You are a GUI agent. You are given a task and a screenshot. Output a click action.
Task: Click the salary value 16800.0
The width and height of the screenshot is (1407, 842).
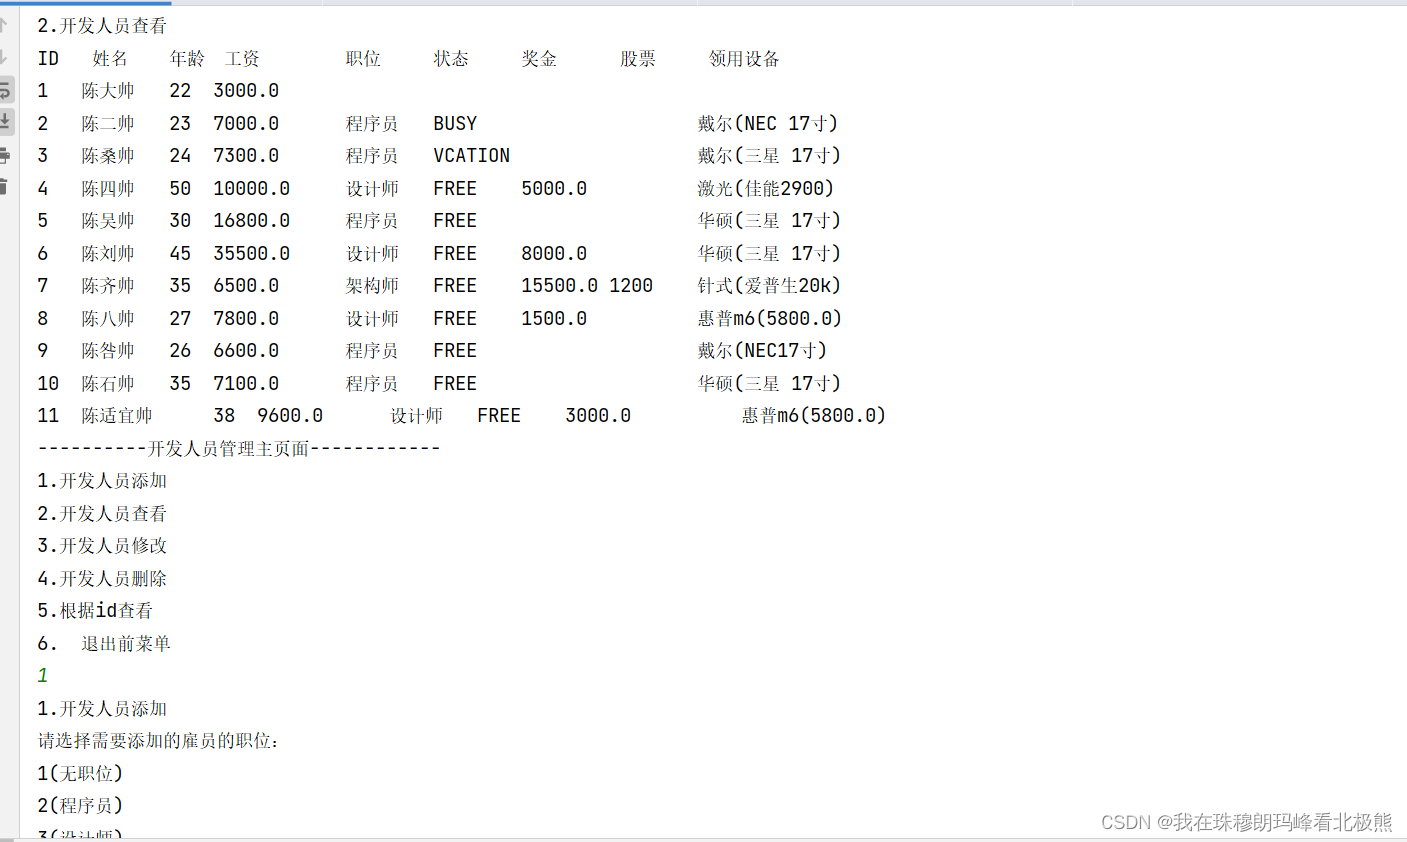(252, 220)
